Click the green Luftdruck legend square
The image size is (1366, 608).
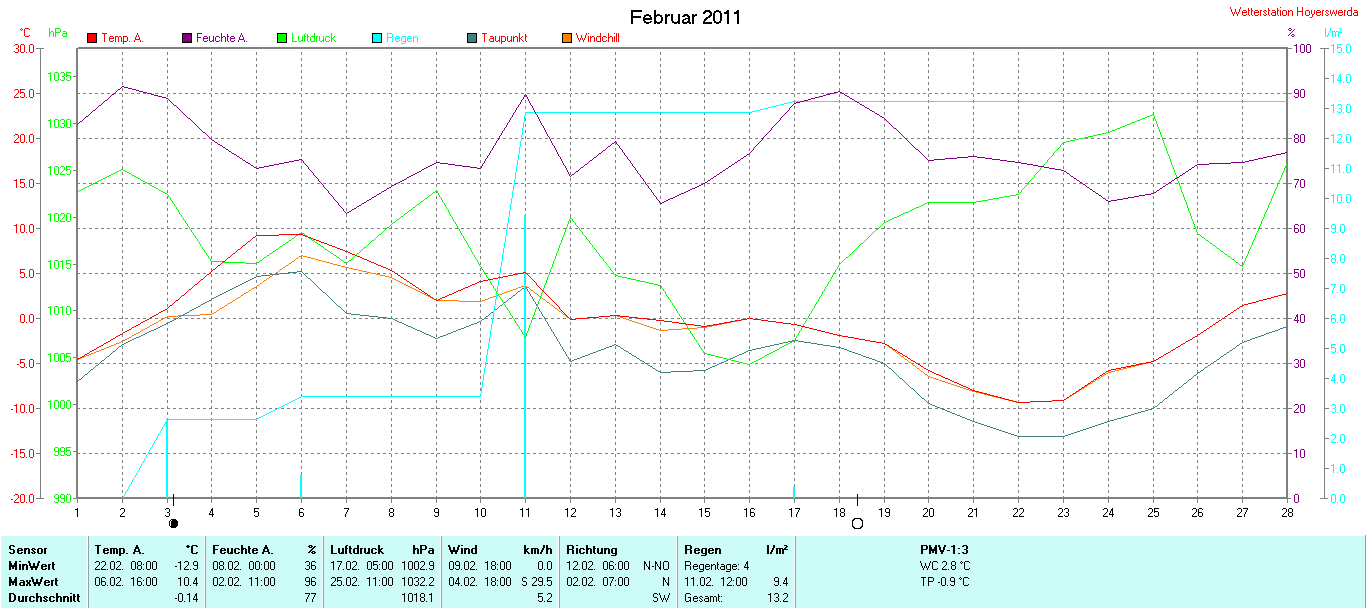coord(282,38)
